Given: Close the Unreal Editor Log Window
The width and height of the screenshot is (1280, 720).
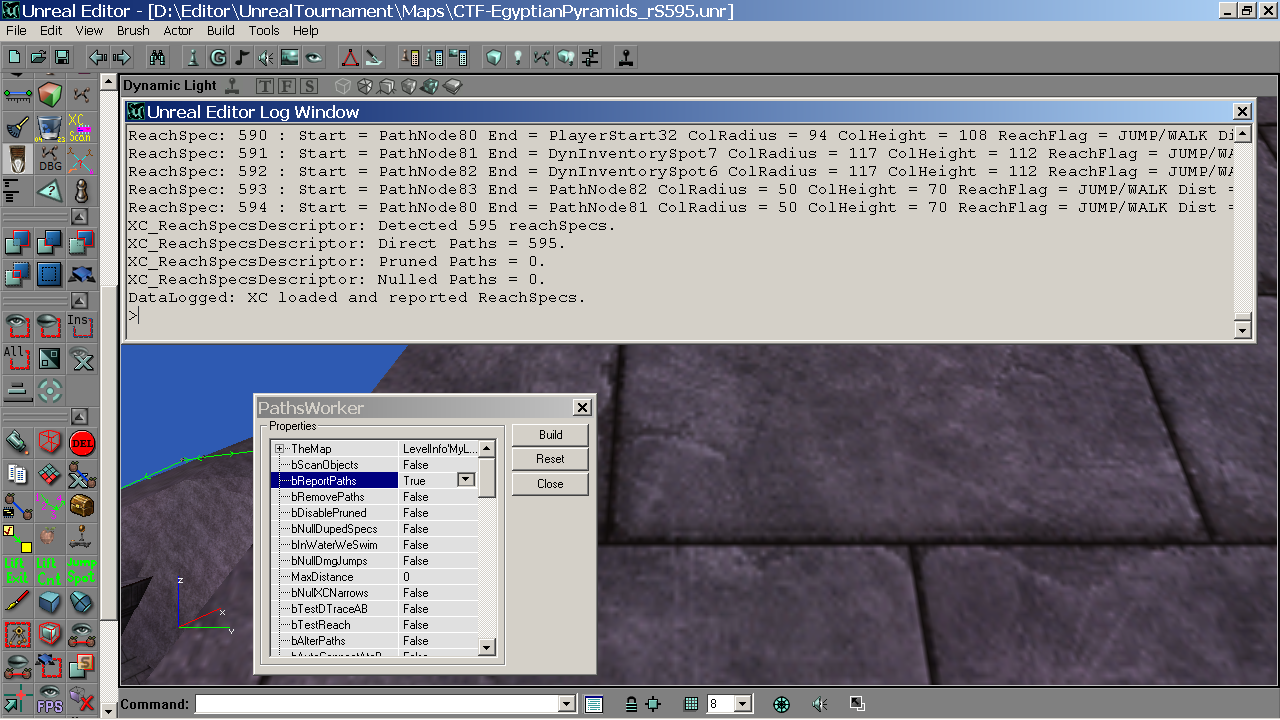Looking at the screenshot, I should tap(1242, 112).
